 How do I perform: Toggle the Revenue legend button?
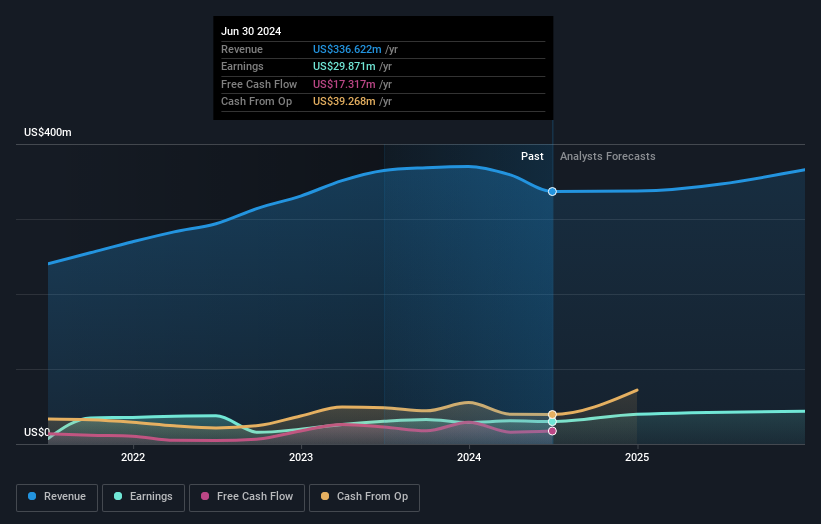tap(57, 497)
